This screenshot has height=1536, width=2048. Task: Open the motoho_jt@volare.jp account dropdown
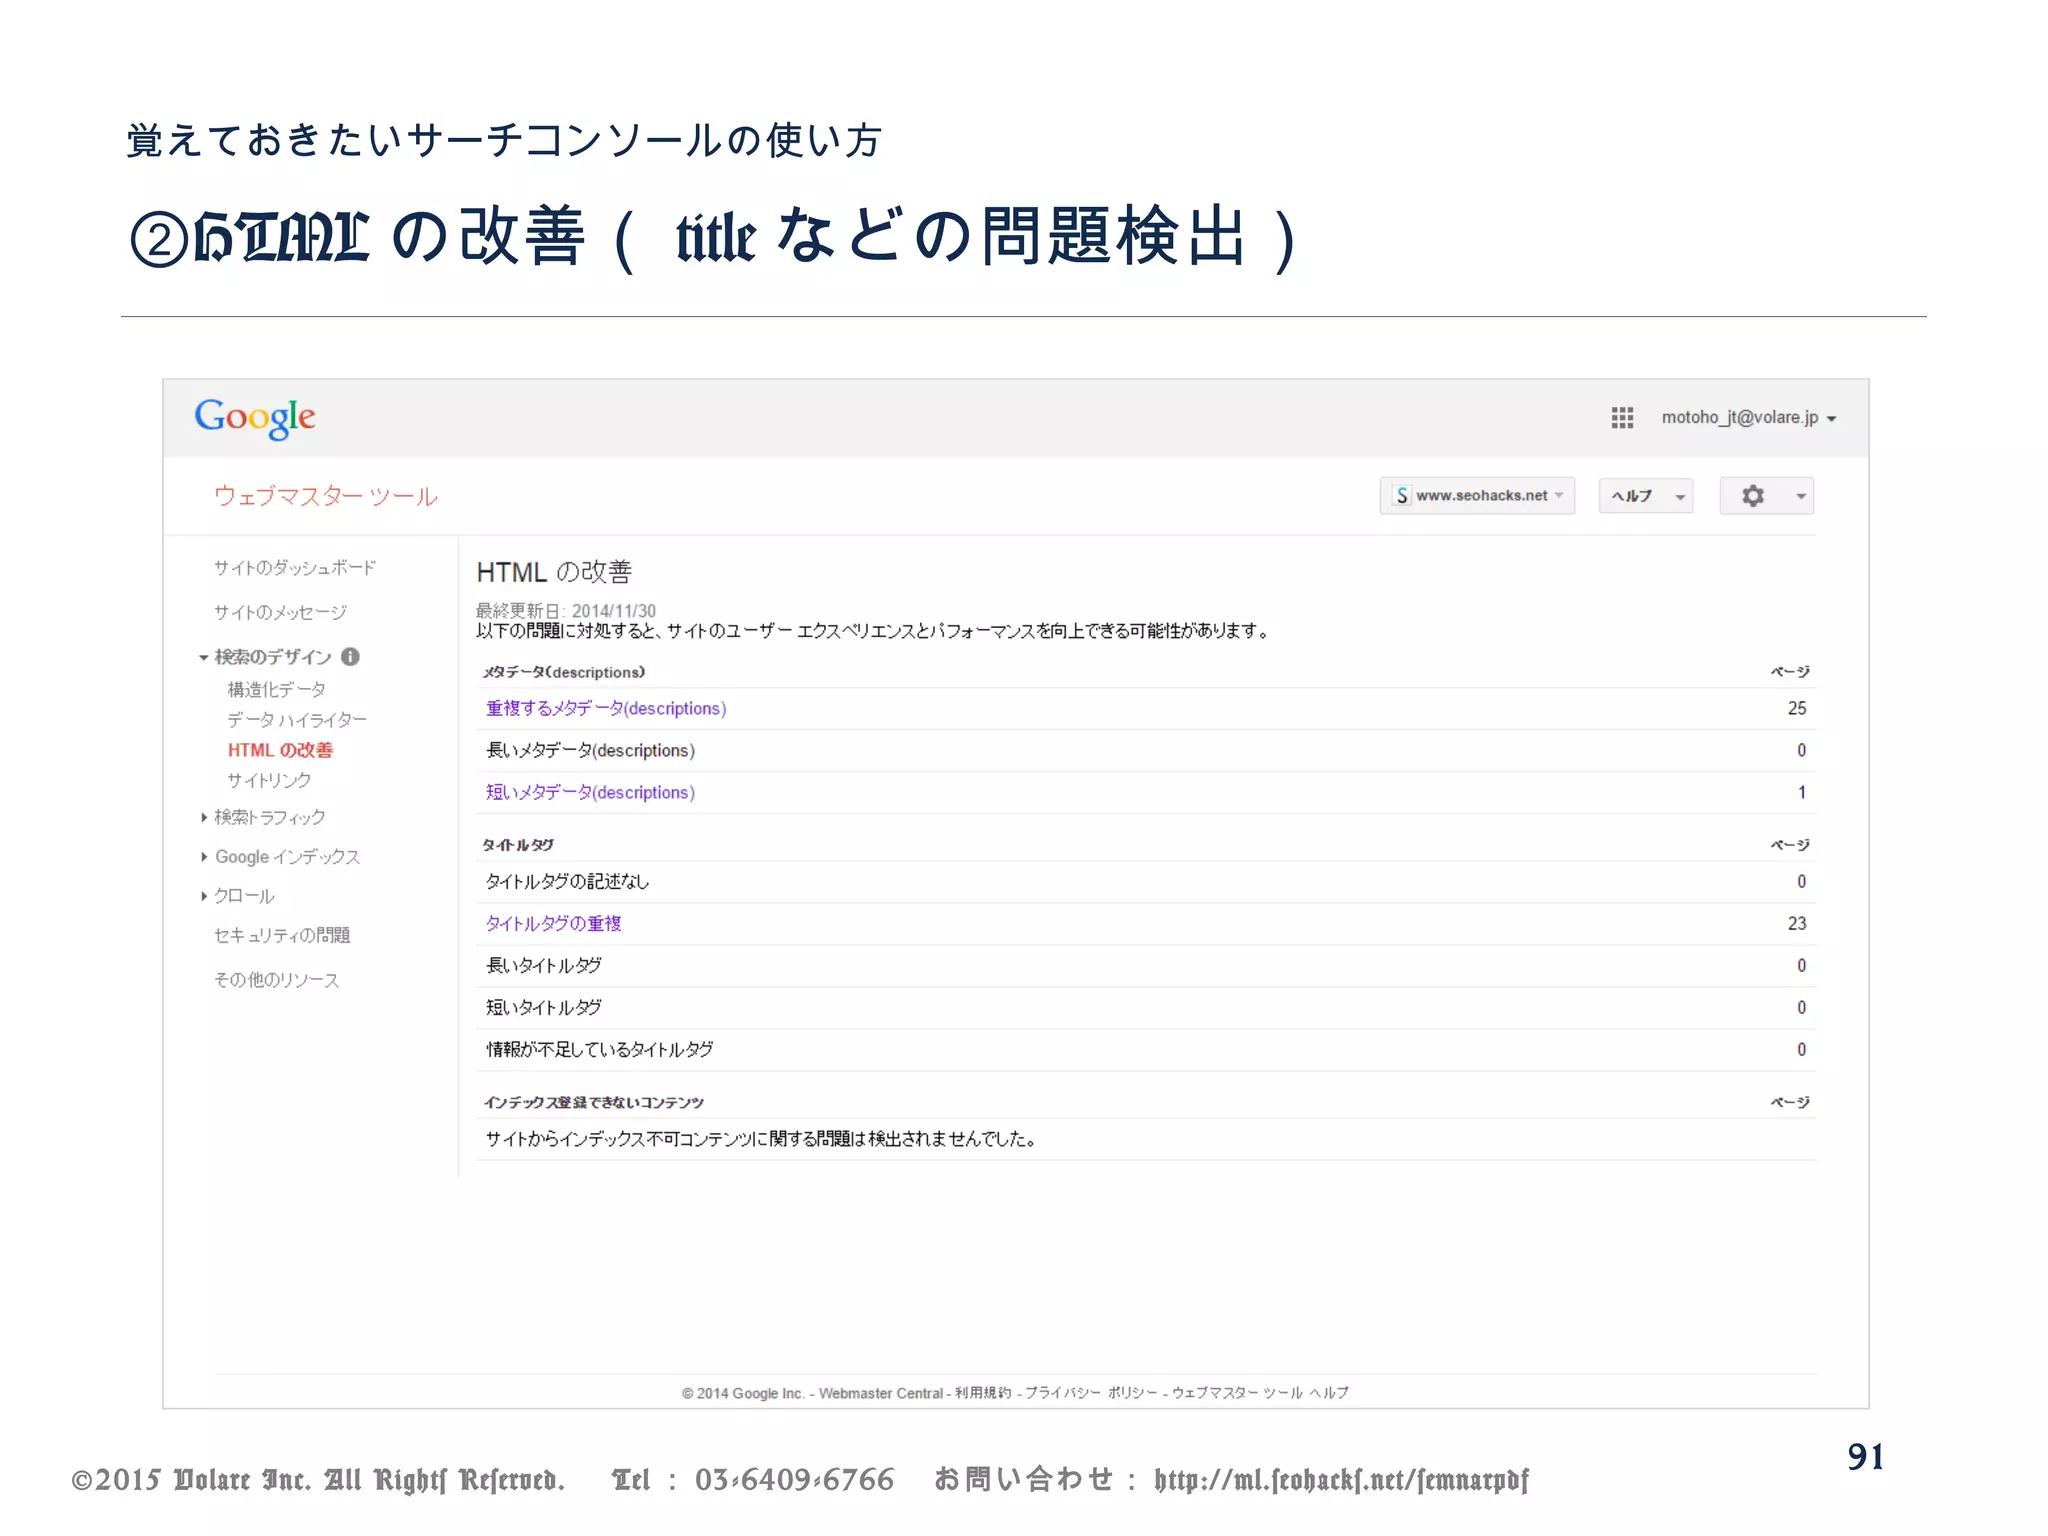tap(1749, 418)
